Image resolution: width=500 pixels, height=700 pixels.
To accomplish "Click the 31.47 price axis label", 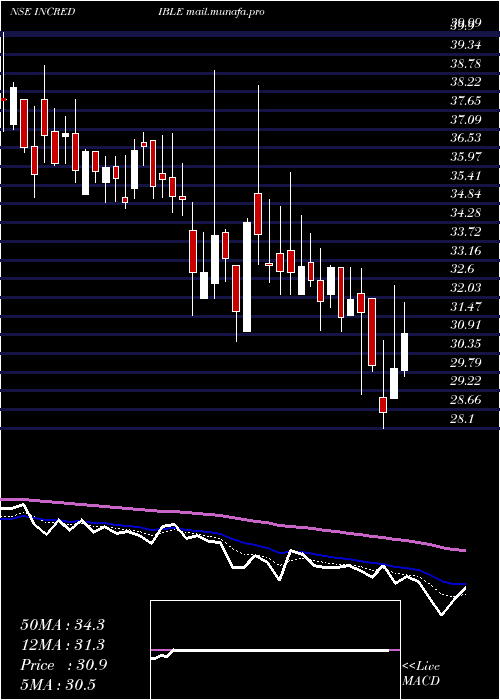I will click(466, 306).
